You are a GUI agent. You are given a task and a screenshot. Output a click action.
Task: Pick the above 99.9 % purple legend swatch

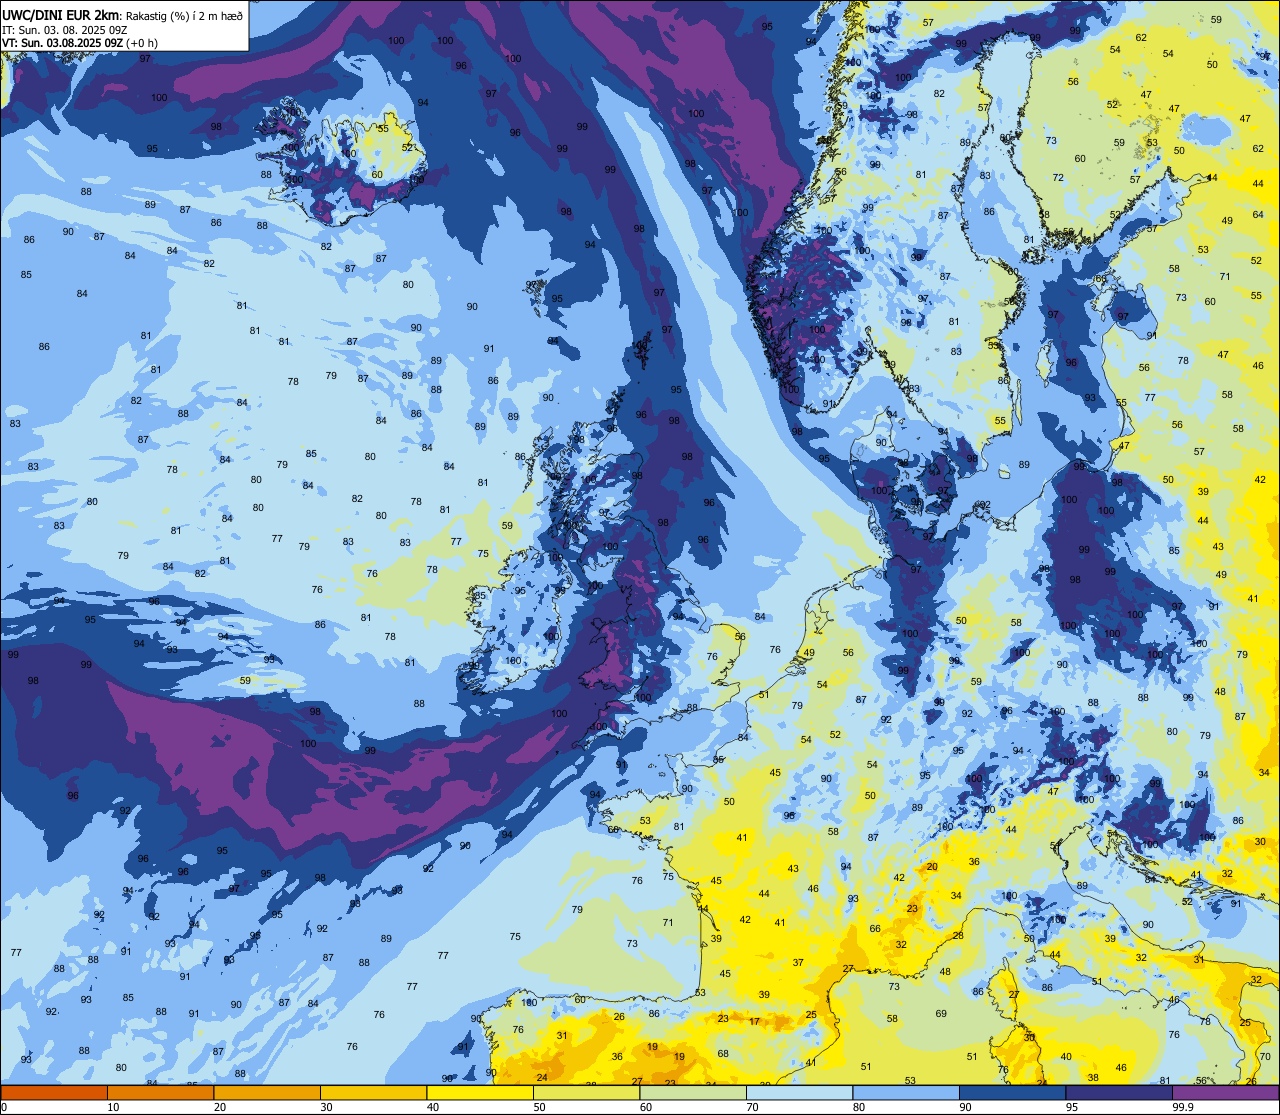tap(1225, 1092)
